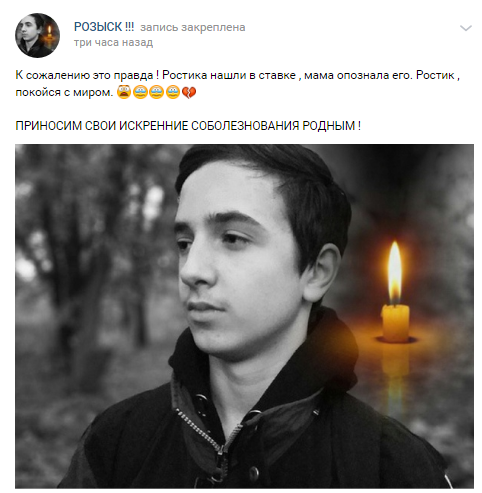Open the attached black-and-white memorial photo
The image size is (482, 493).
[x=244, y=316]
